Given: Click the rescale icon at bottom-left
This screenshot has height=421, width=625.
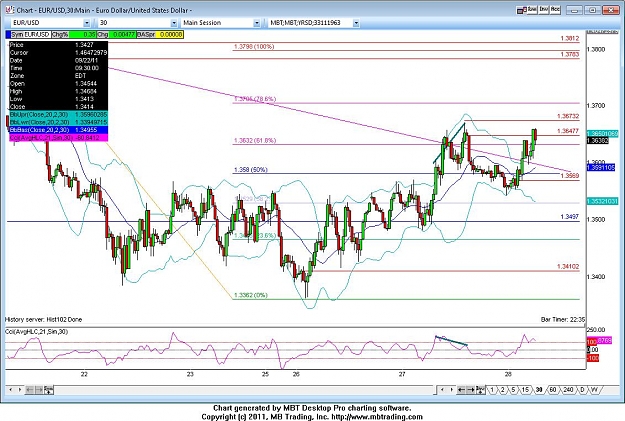Looking at the screenshot, I should point(49,390).
